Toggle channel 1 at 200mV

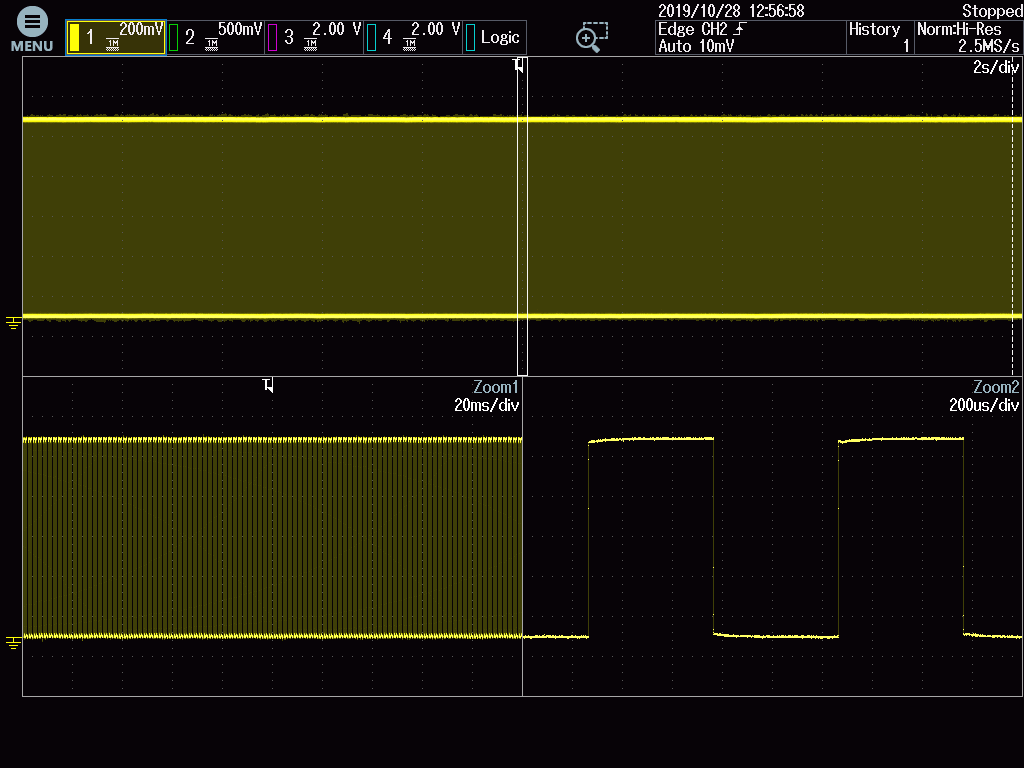tap(116, 37)
